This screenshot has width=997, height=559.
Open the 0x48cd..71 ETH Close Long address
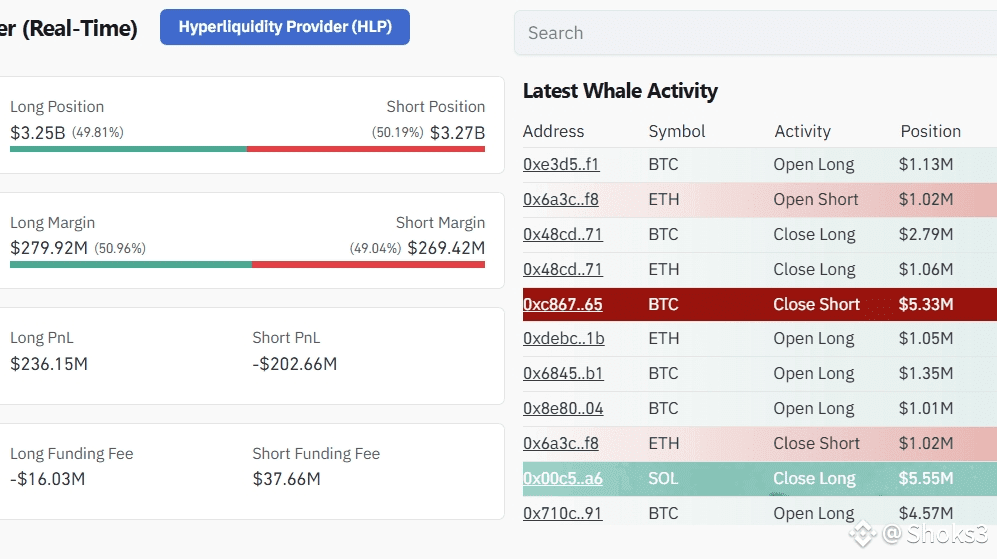click(563, 270)
